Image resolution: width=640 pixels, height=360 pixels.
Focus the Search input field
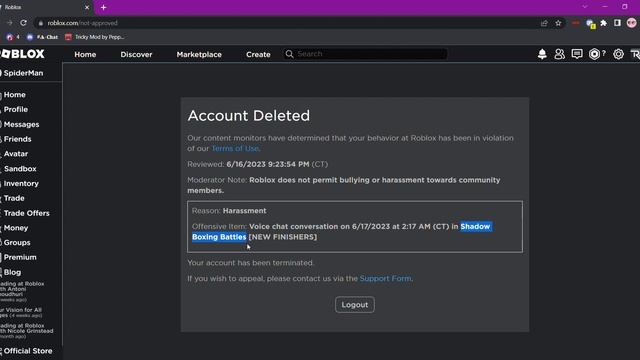(365, 54)
